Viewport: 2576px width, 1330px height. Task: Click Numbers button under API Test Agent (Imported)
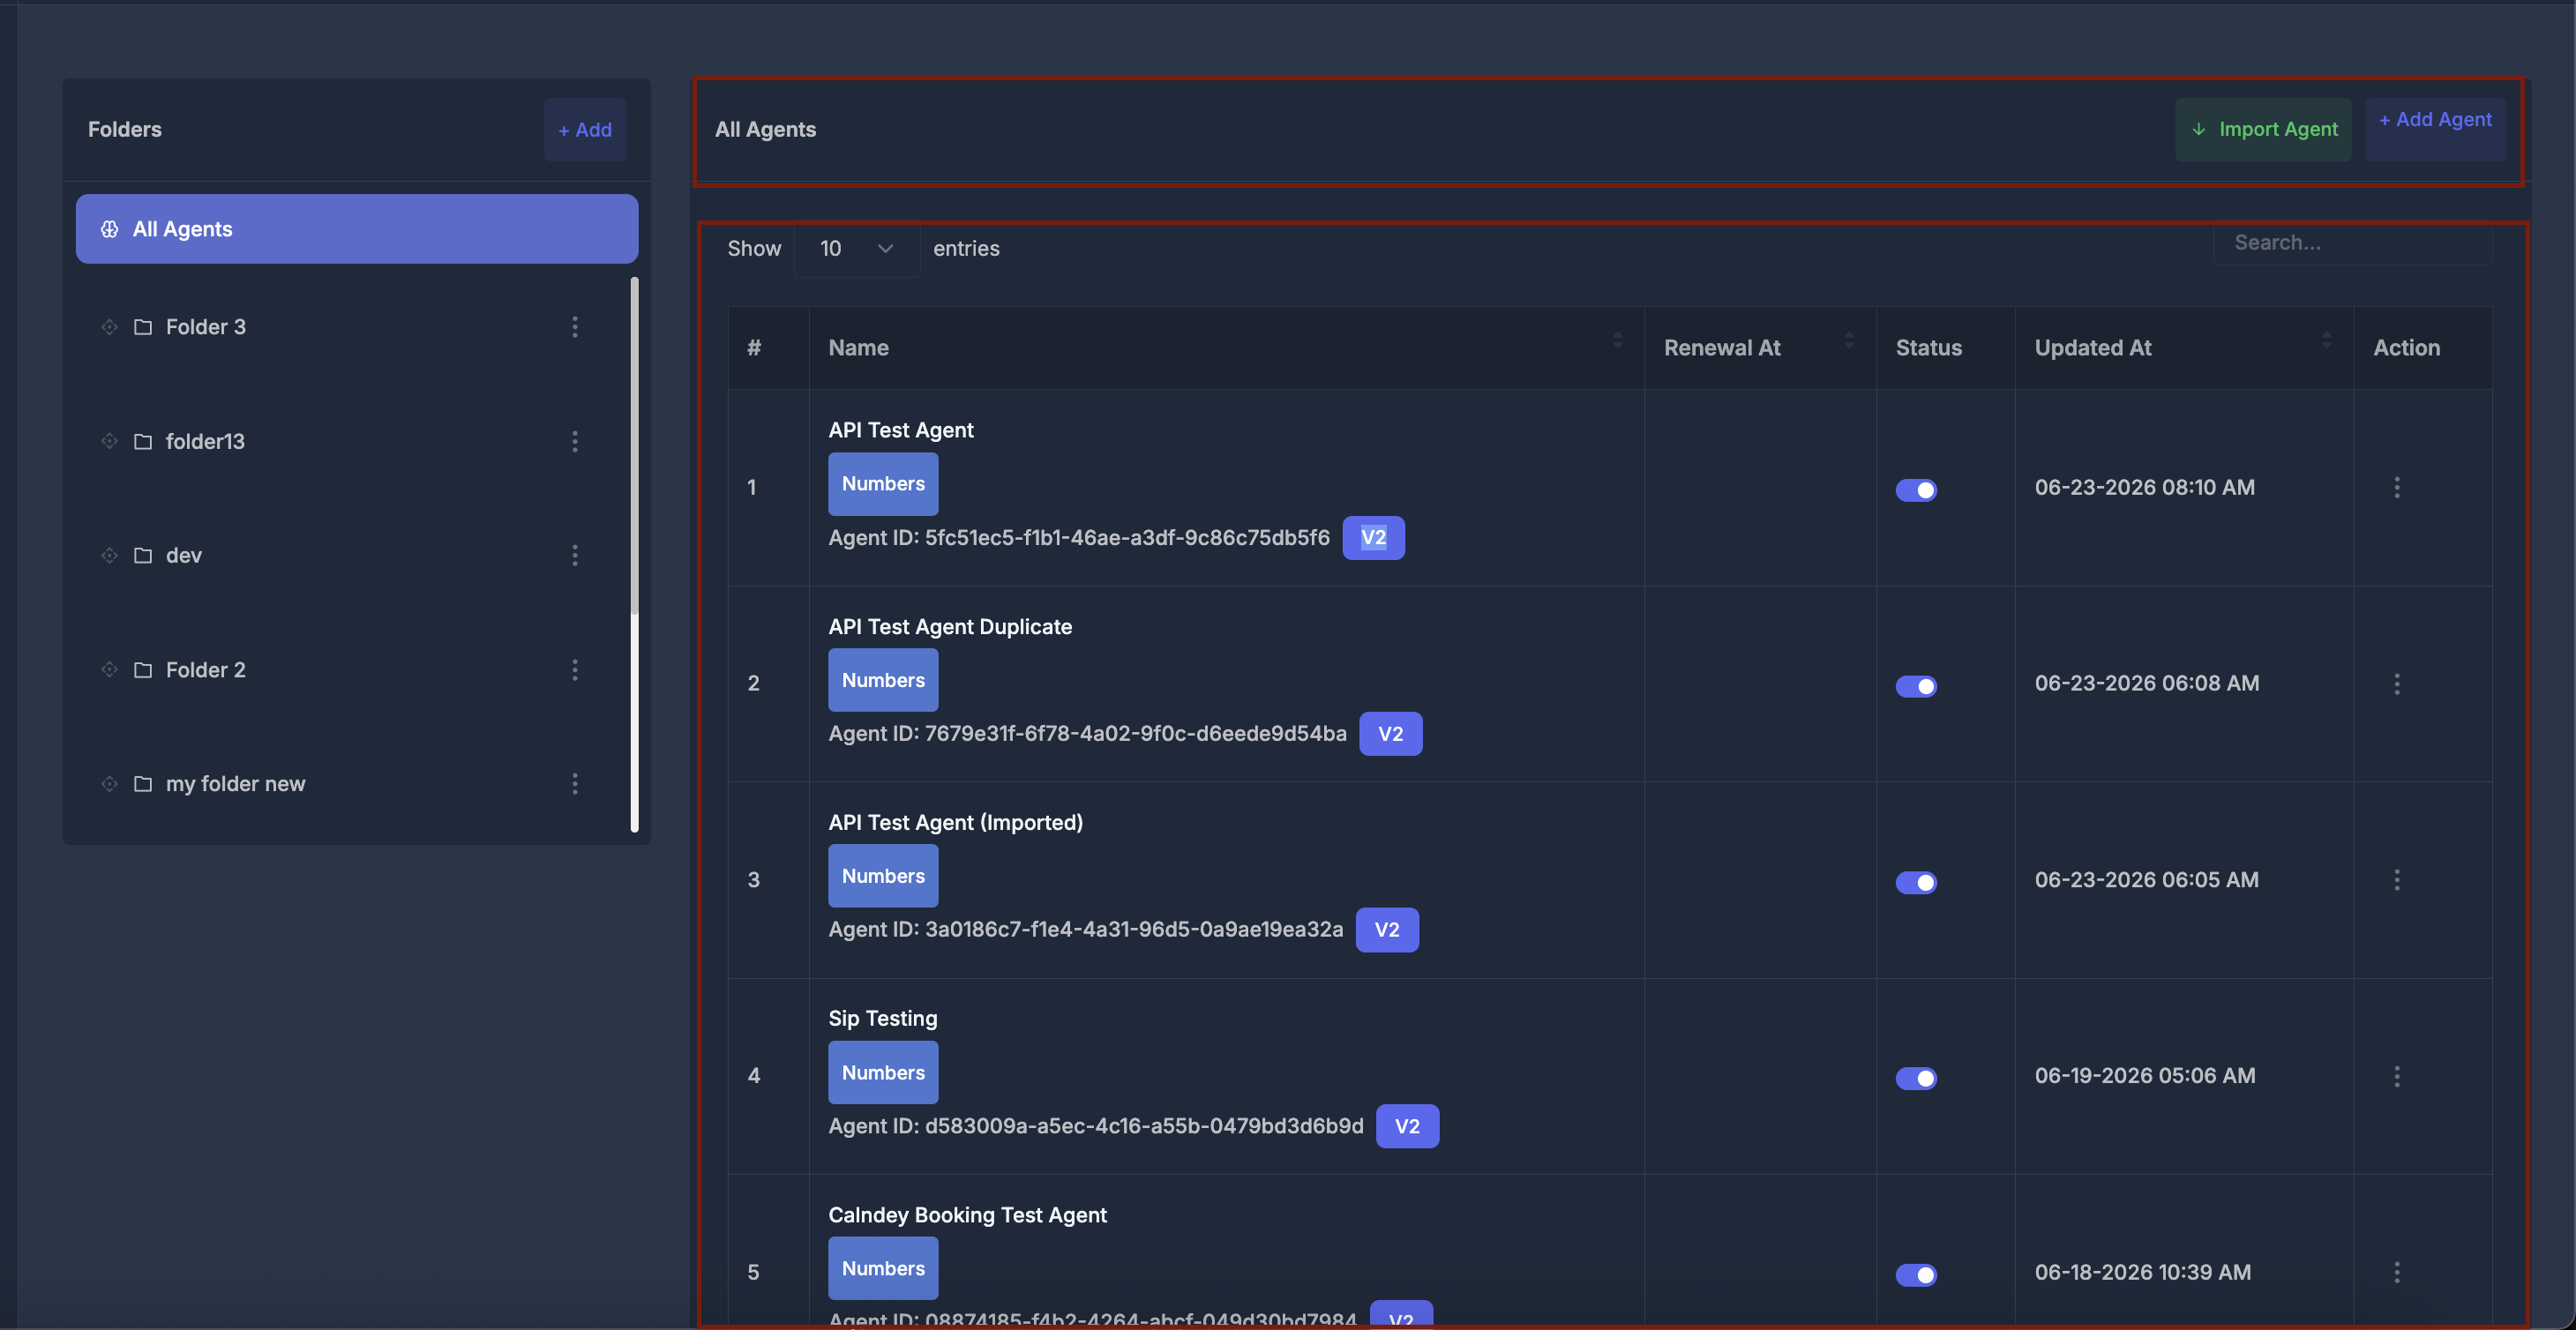click(883, 876)
